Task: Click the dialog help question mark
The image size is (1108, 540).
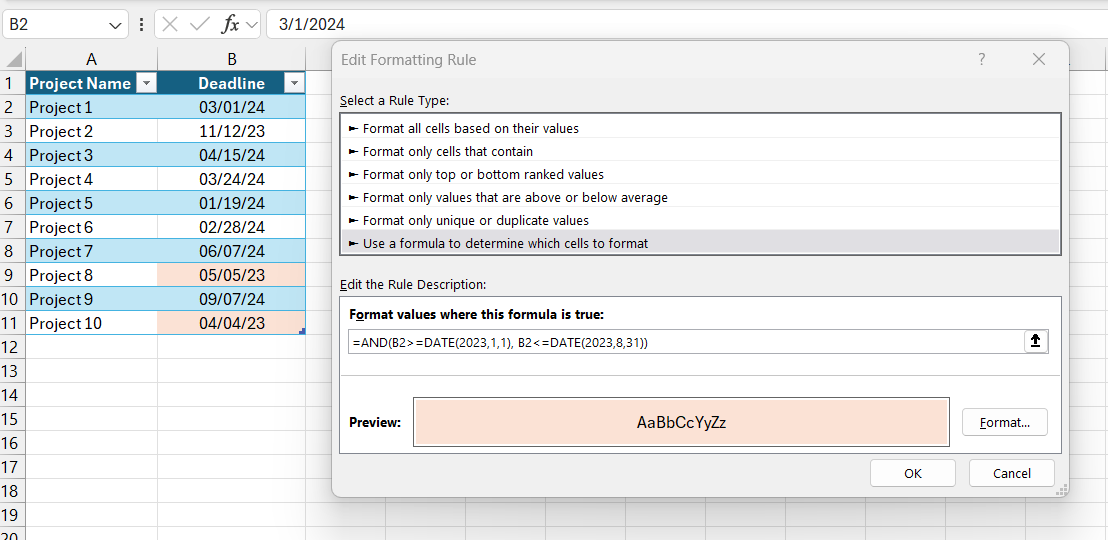Action: 982,60
